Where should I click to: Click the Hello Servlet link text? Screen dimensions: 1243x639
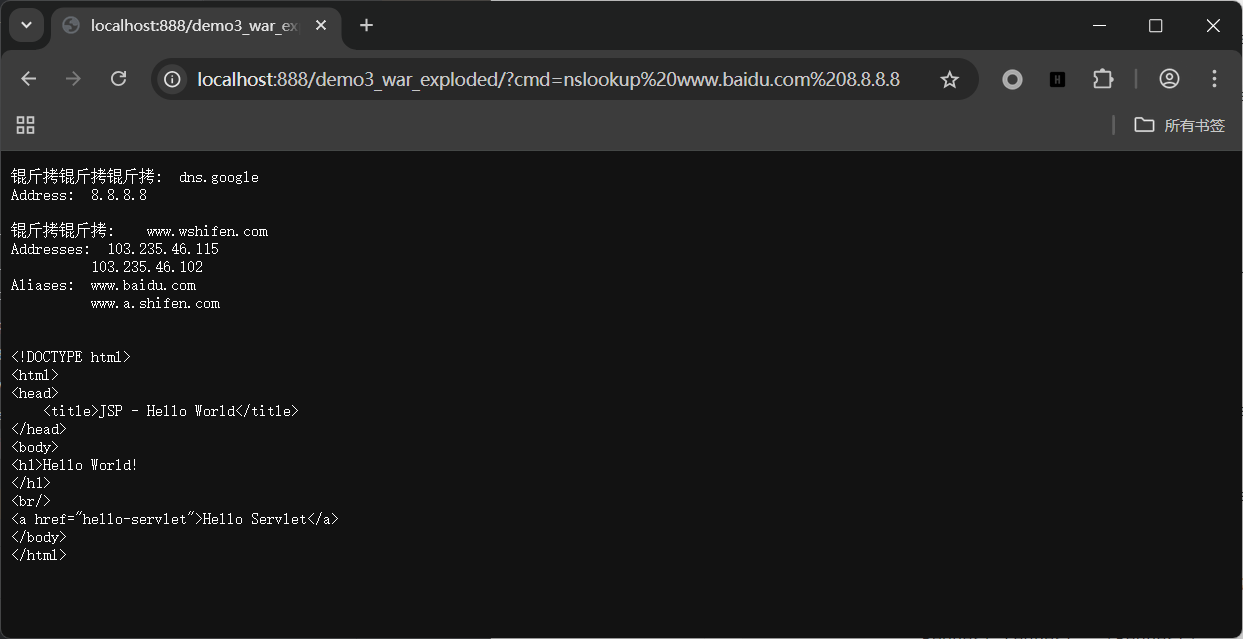pyautogui.click(x=253, y=518)
